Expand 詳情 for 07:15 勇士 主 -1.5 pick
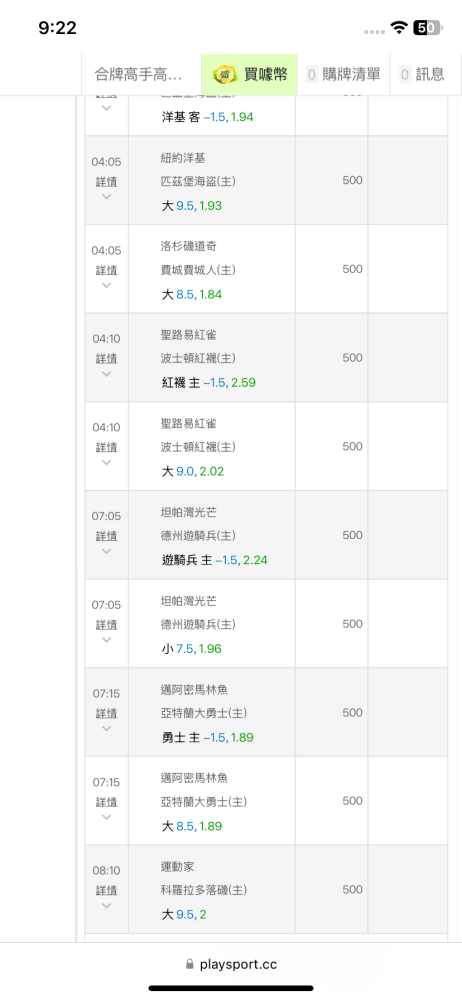The width and height of the screenshot is (462, 1000). coord(107,714)
